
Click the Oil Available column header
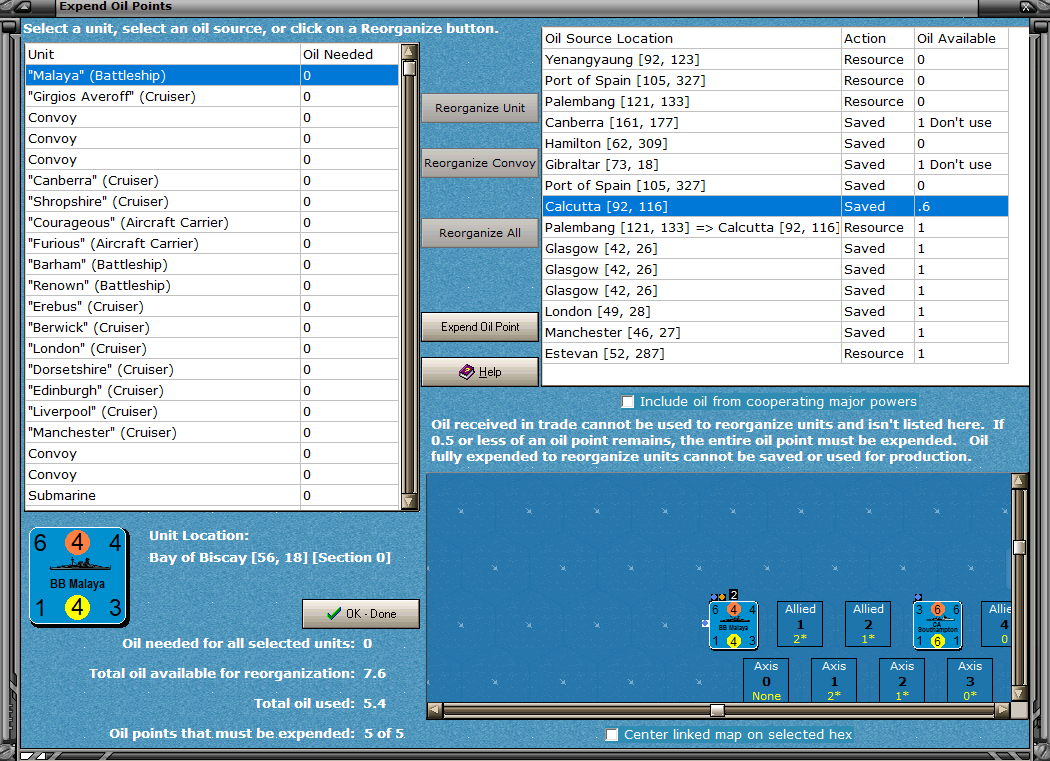coord(961,38)
